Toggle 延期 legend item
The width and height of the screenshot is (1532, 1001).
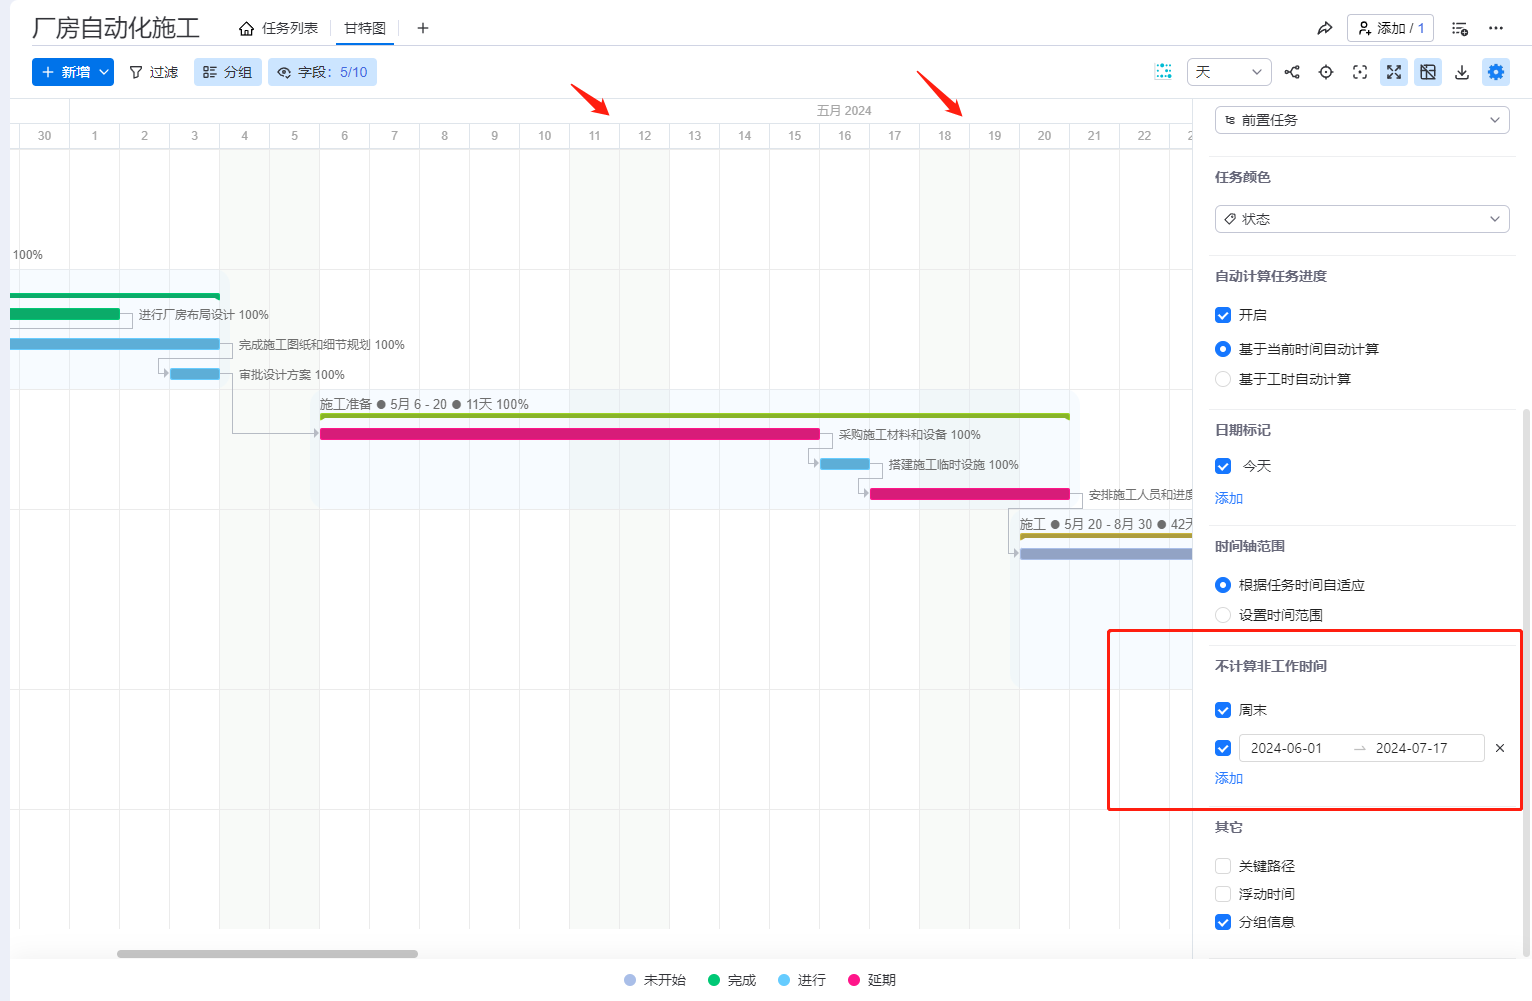click(x=872, y=980)
